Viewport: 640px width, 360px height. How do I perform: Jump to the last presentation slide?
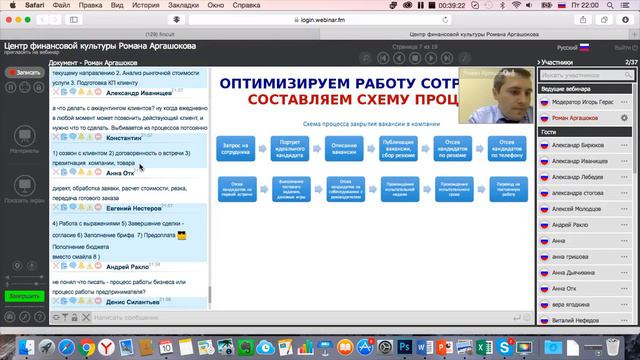tap(447, 58)
